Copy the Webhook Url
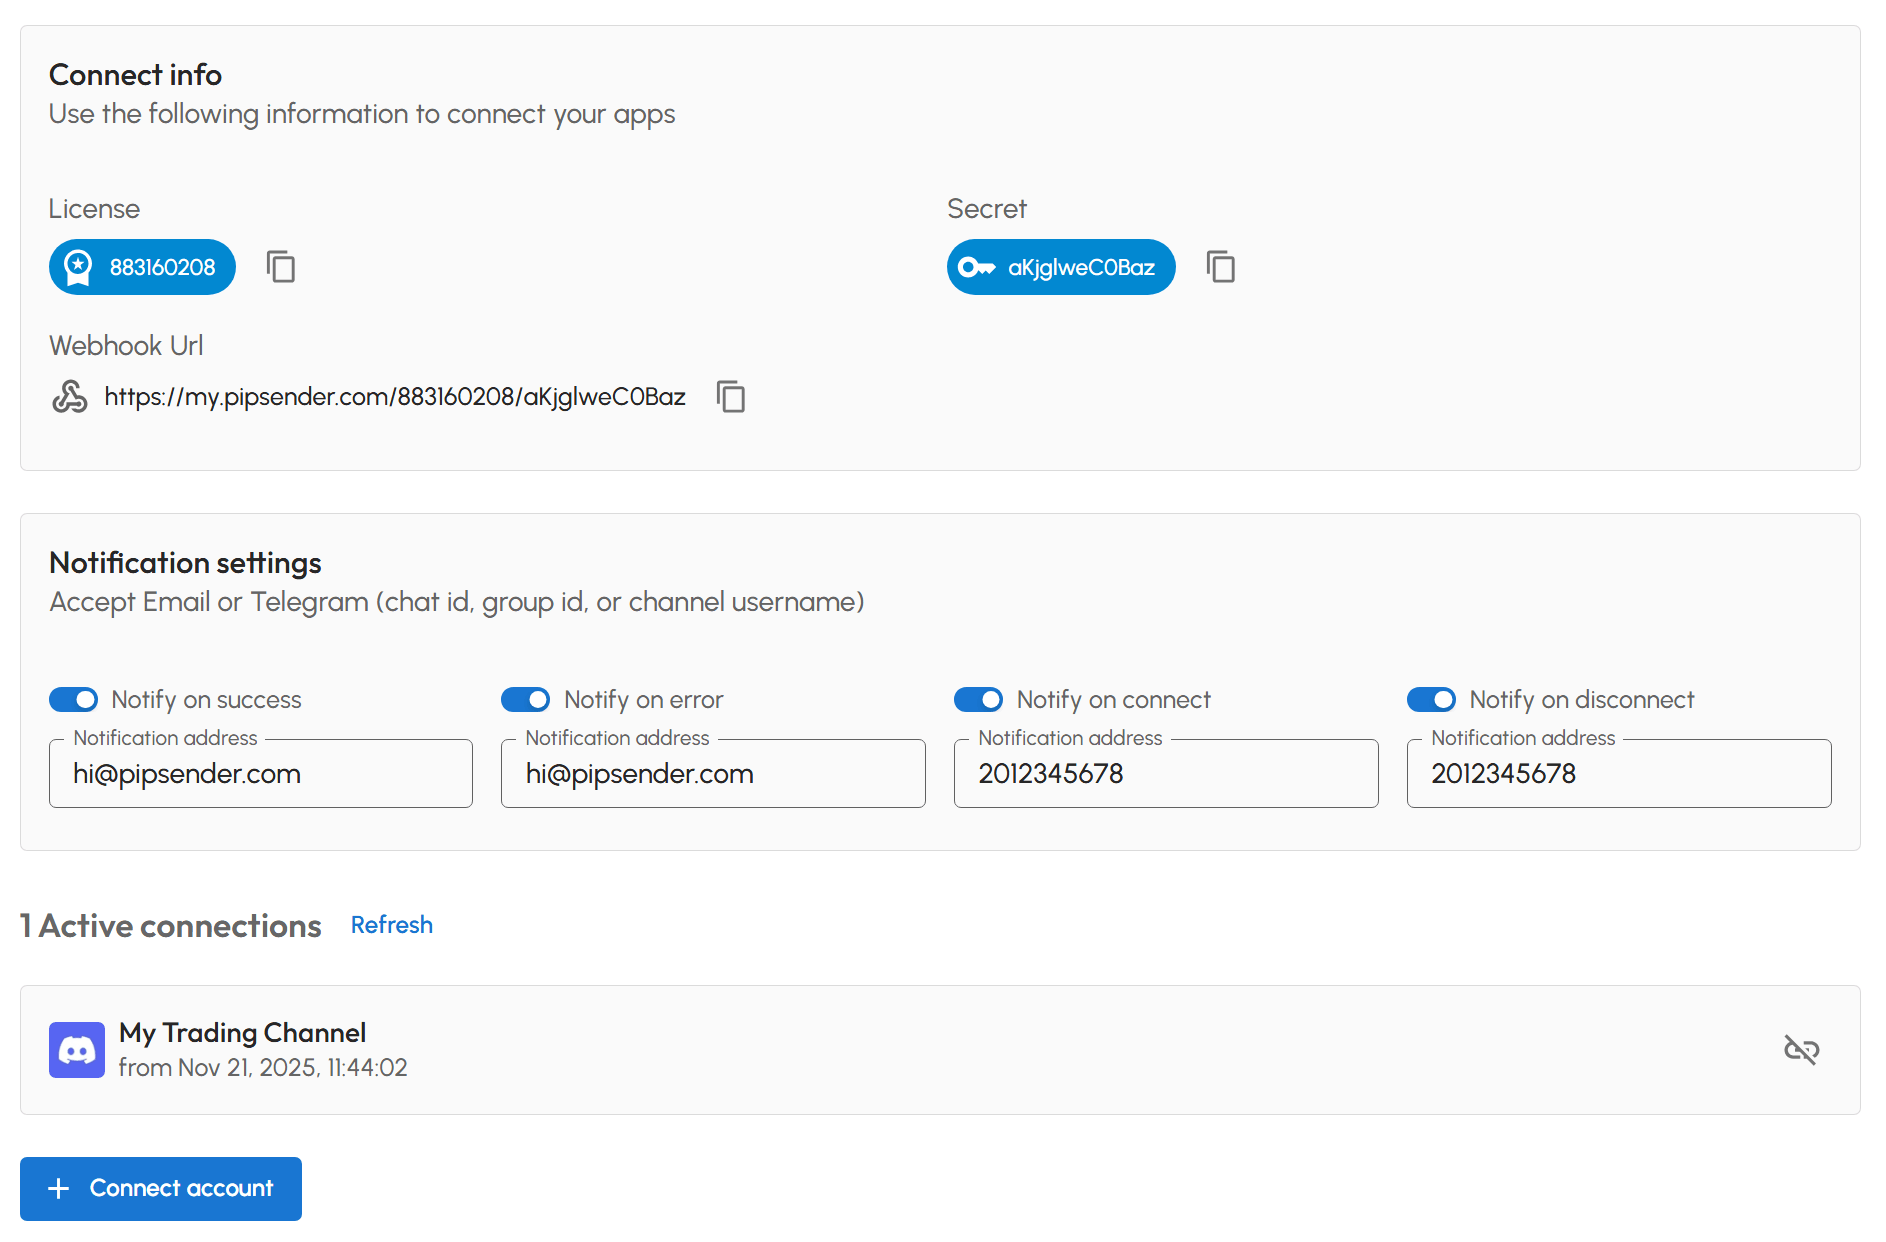This screenshot has width=1886, height=1242. (x=731, y=397)
